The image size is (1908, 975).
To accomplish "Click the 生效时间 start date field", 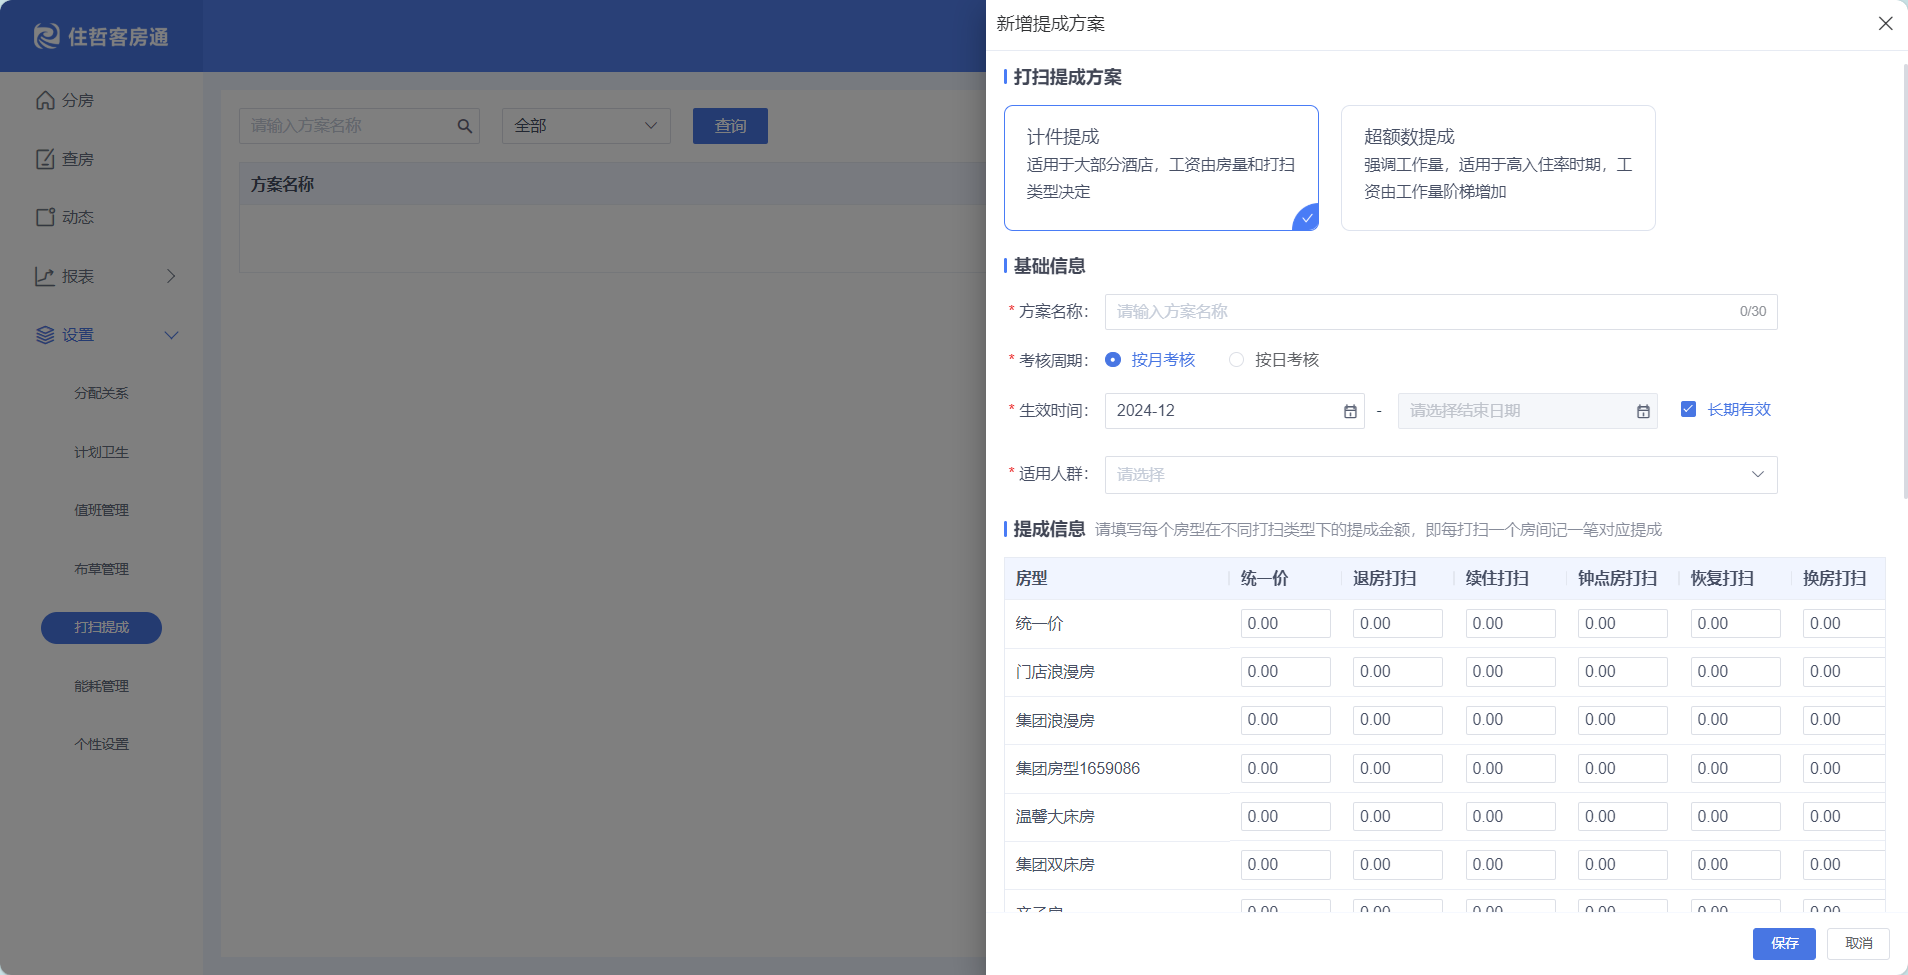I will pyautogui.click(x=1235, y=411).
